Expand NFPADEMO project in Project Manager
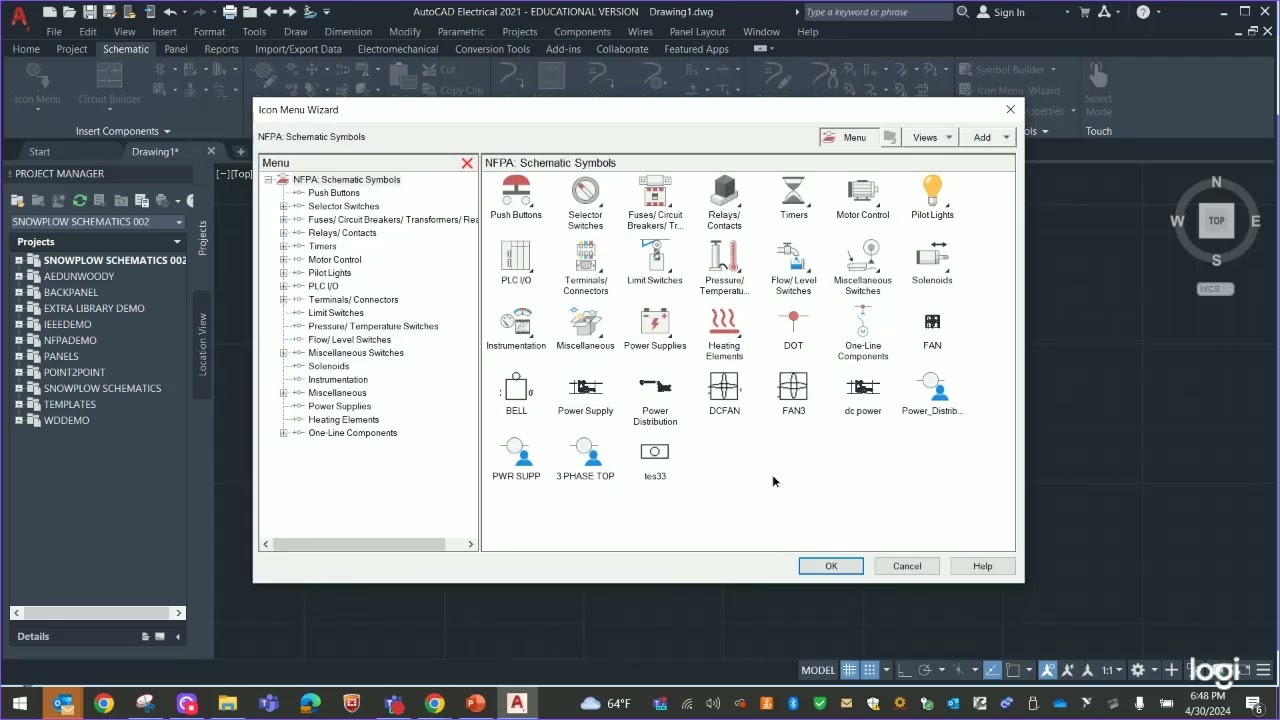 pyautogui.click(x=18, y=340)
